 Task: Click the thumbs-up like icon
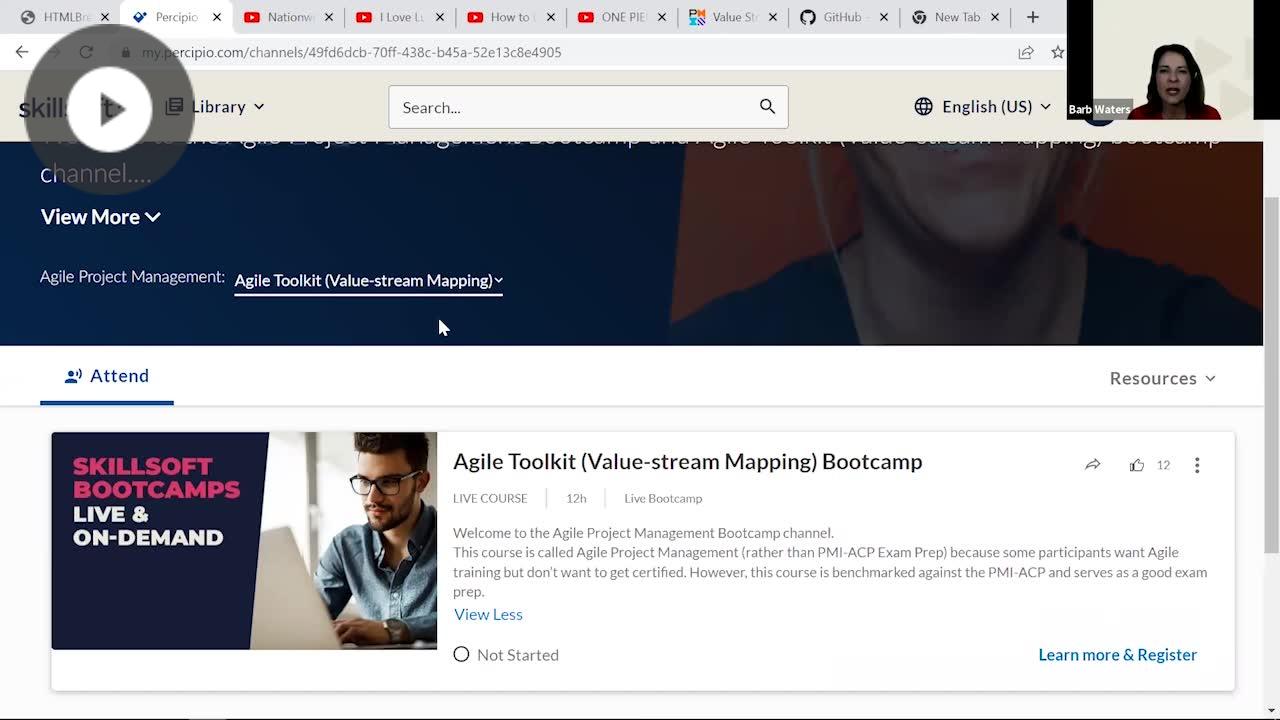pos(1137,464)
